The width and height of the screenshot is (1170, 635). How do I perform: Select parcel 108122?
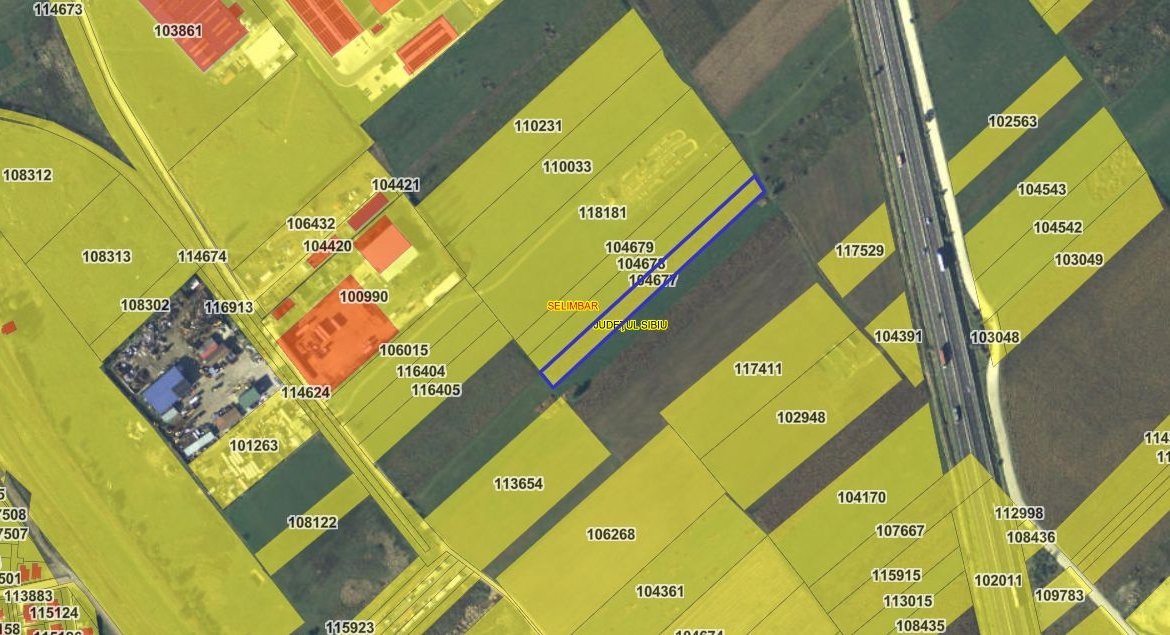click(312, 522)
